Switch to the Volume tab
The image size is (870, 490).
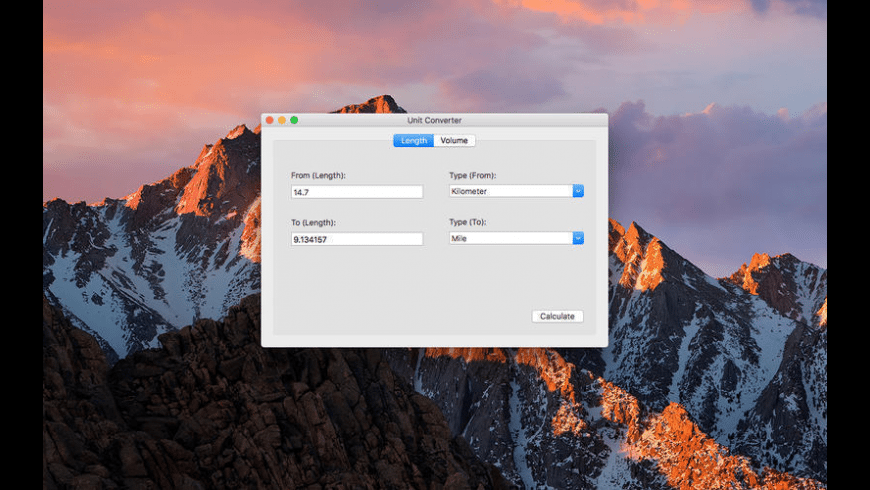pyautogui.click(x=454, y=140)
